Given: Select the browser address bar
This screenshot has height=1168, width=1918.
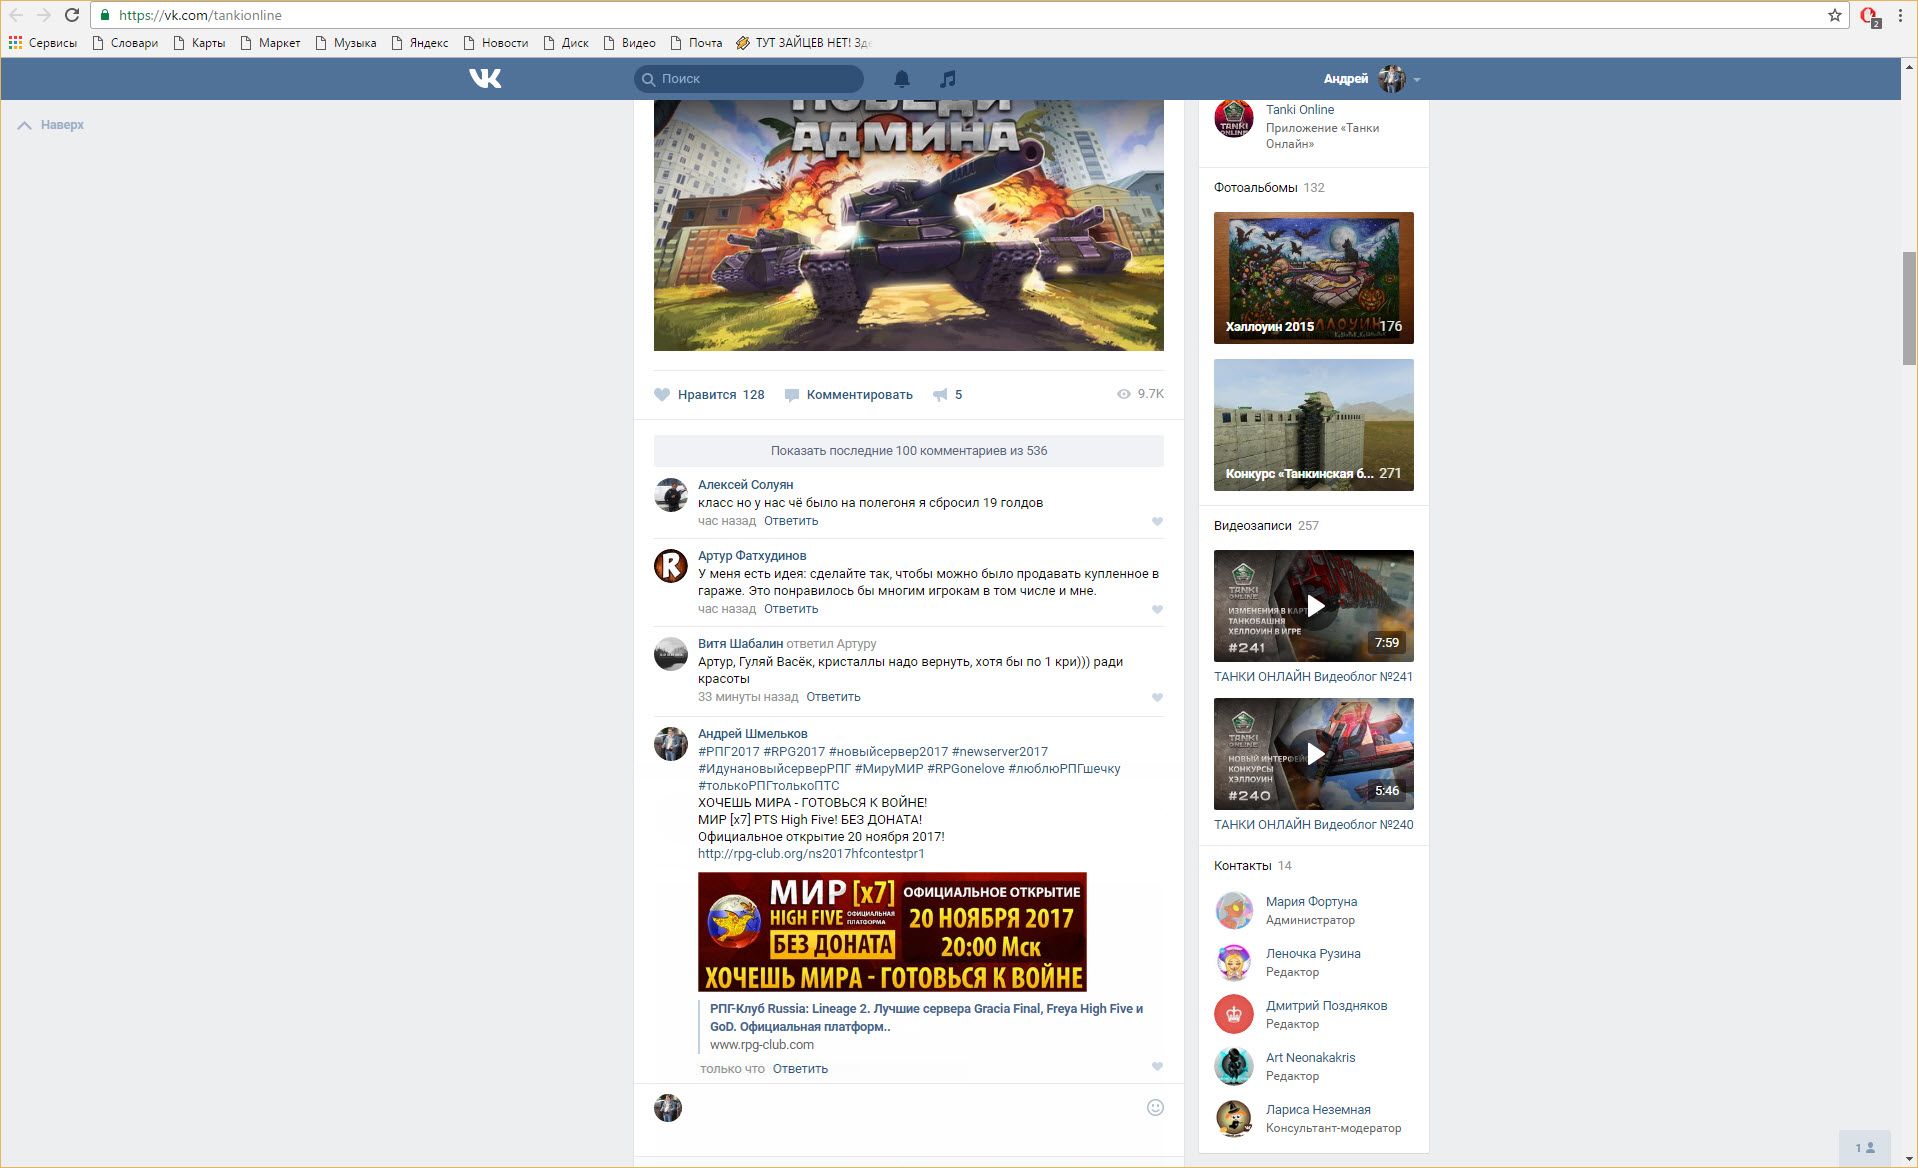Looking at the screenshot, I should pyautogui.click(x=960, y=15).
